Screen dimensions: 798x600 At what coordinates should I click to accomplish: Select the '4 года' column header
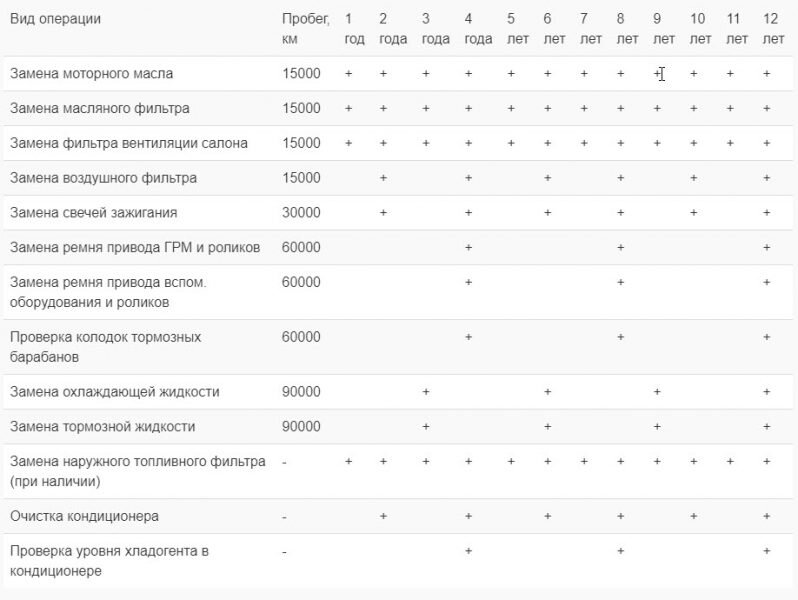478,29
